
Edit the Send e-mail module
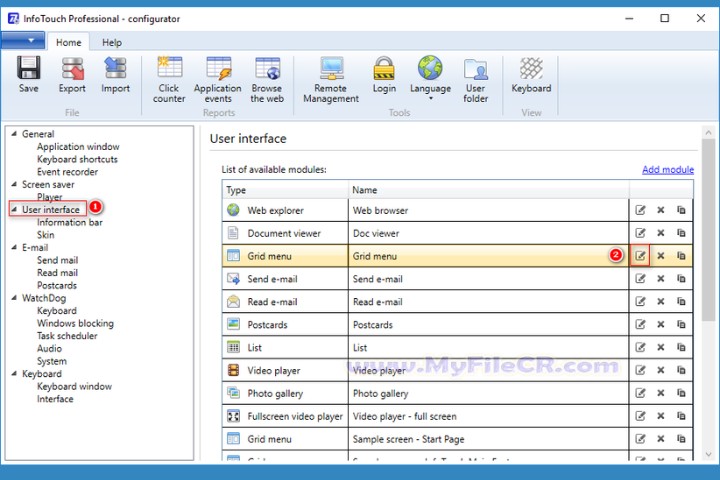tap(640, 278)
